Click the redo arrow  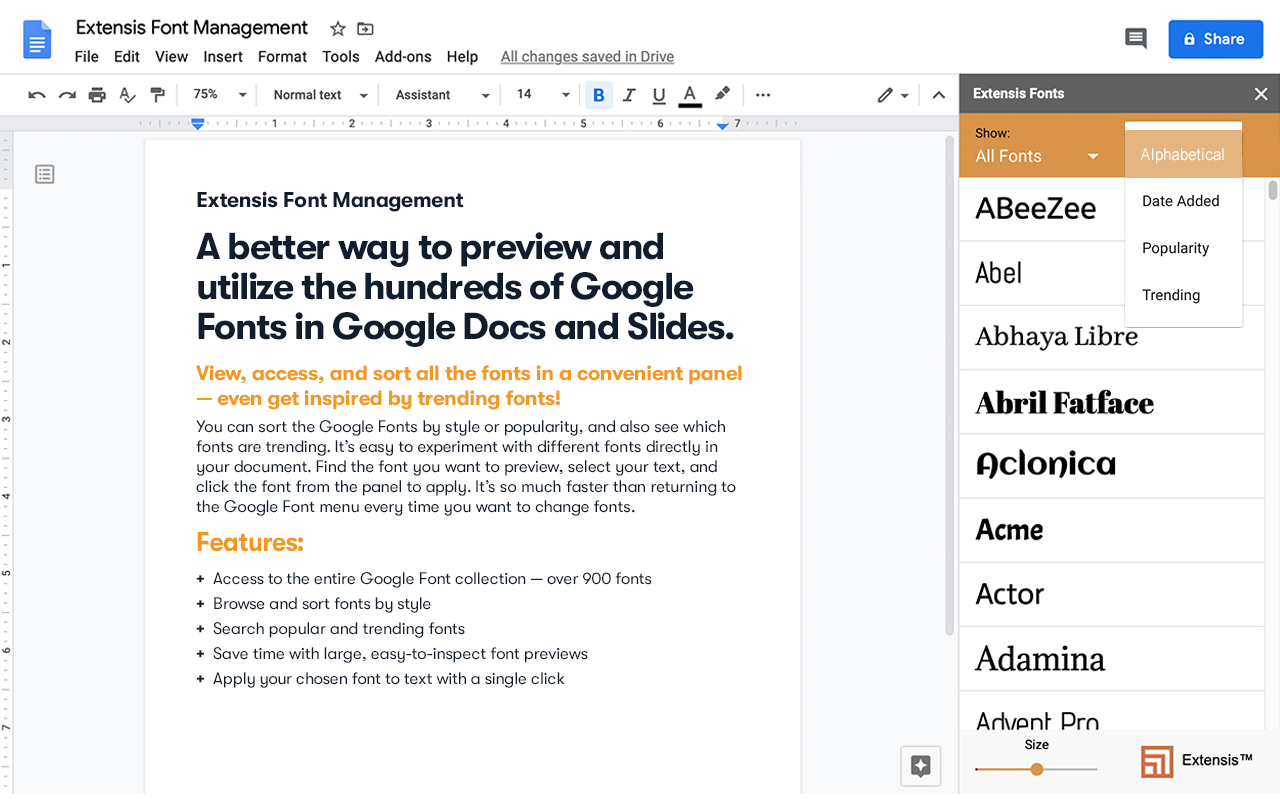pos(67,95)
